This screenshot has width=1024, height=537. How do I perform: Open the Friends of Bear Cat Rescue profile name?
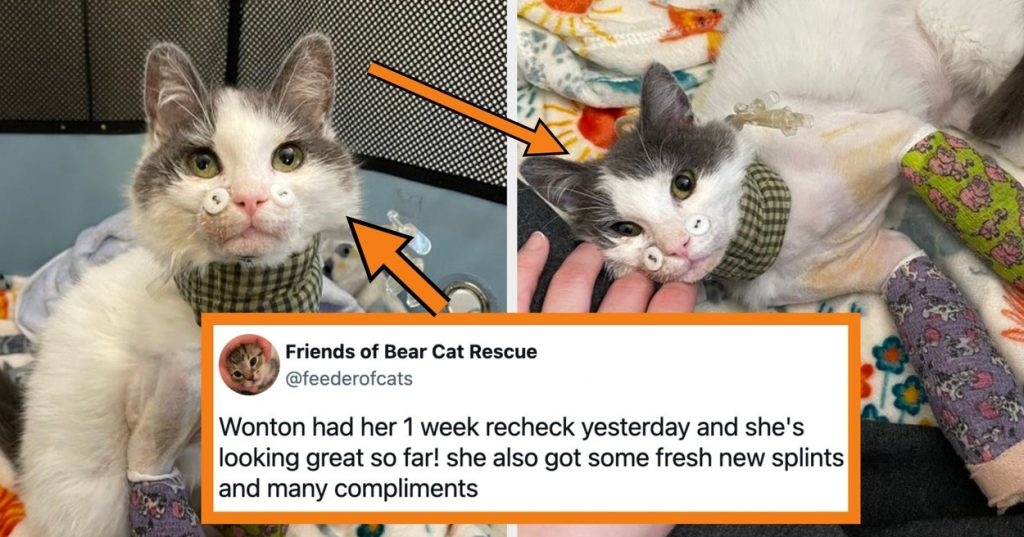(411, 351)
